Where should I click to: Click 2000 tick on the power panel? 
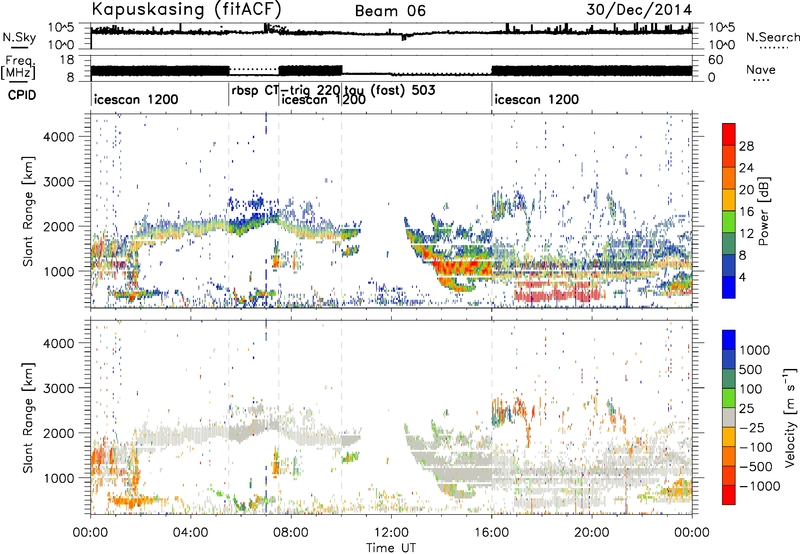pos(58,226)
